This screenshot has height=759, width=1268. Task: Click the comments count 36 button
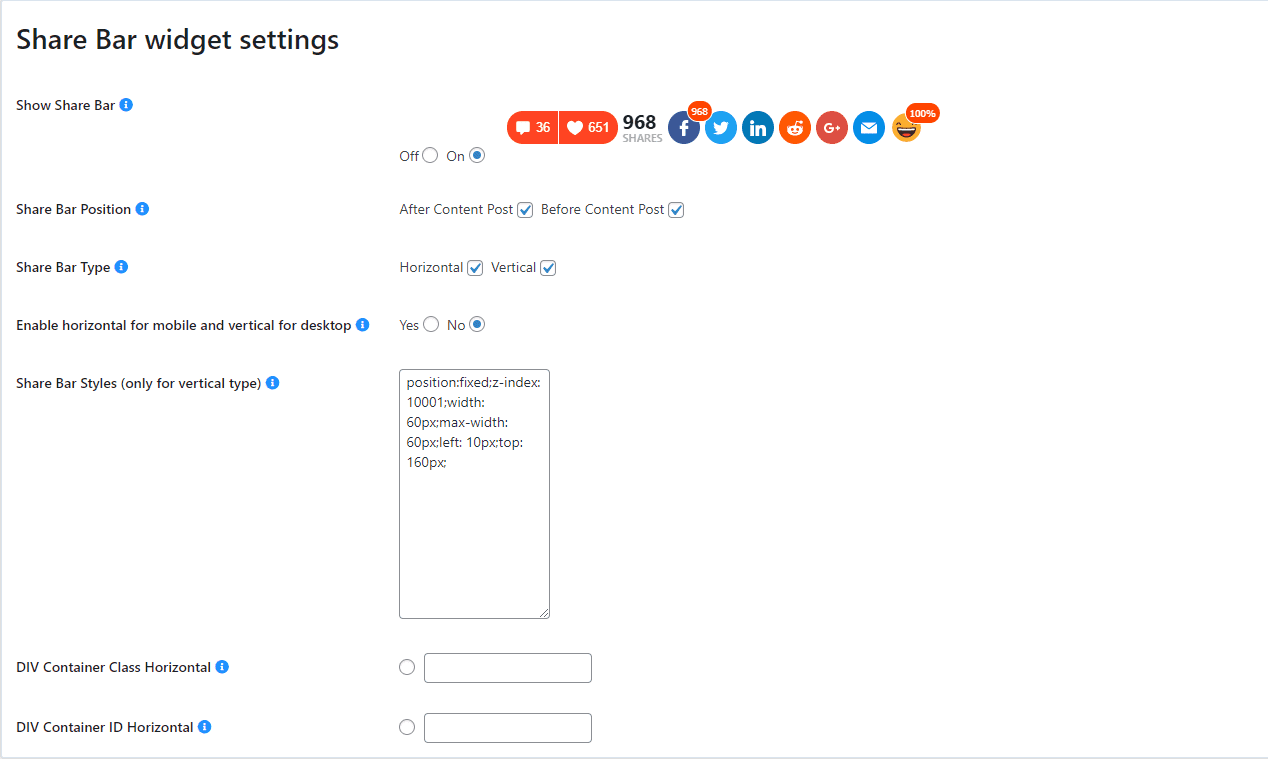pos(533,128)
